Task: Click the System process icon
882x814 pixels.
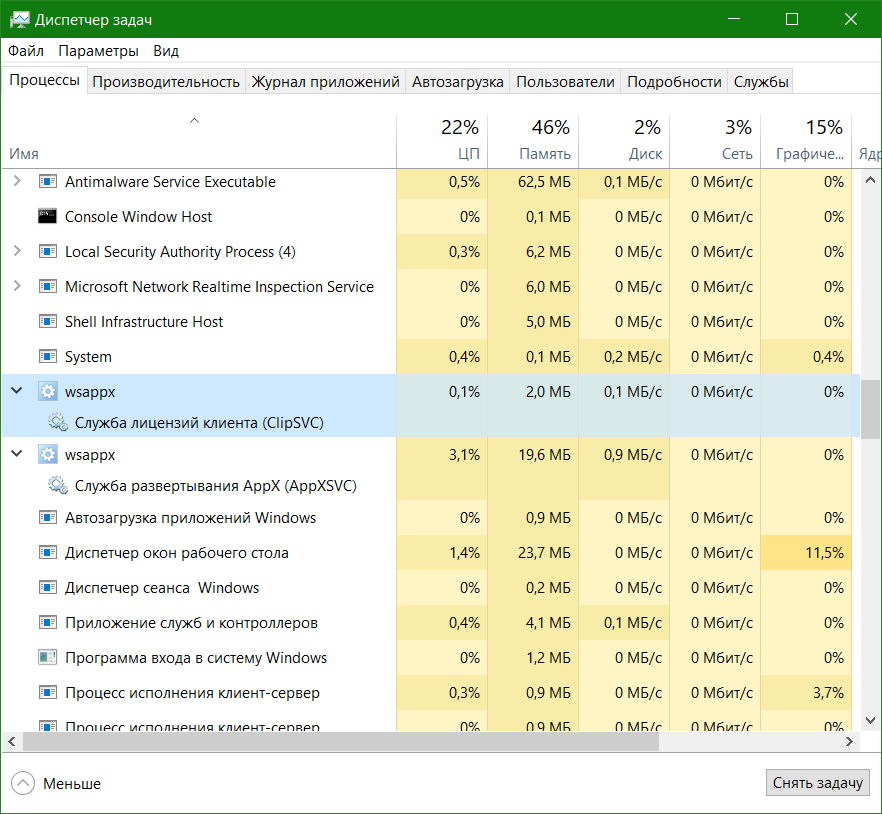Action: [47, 357]
